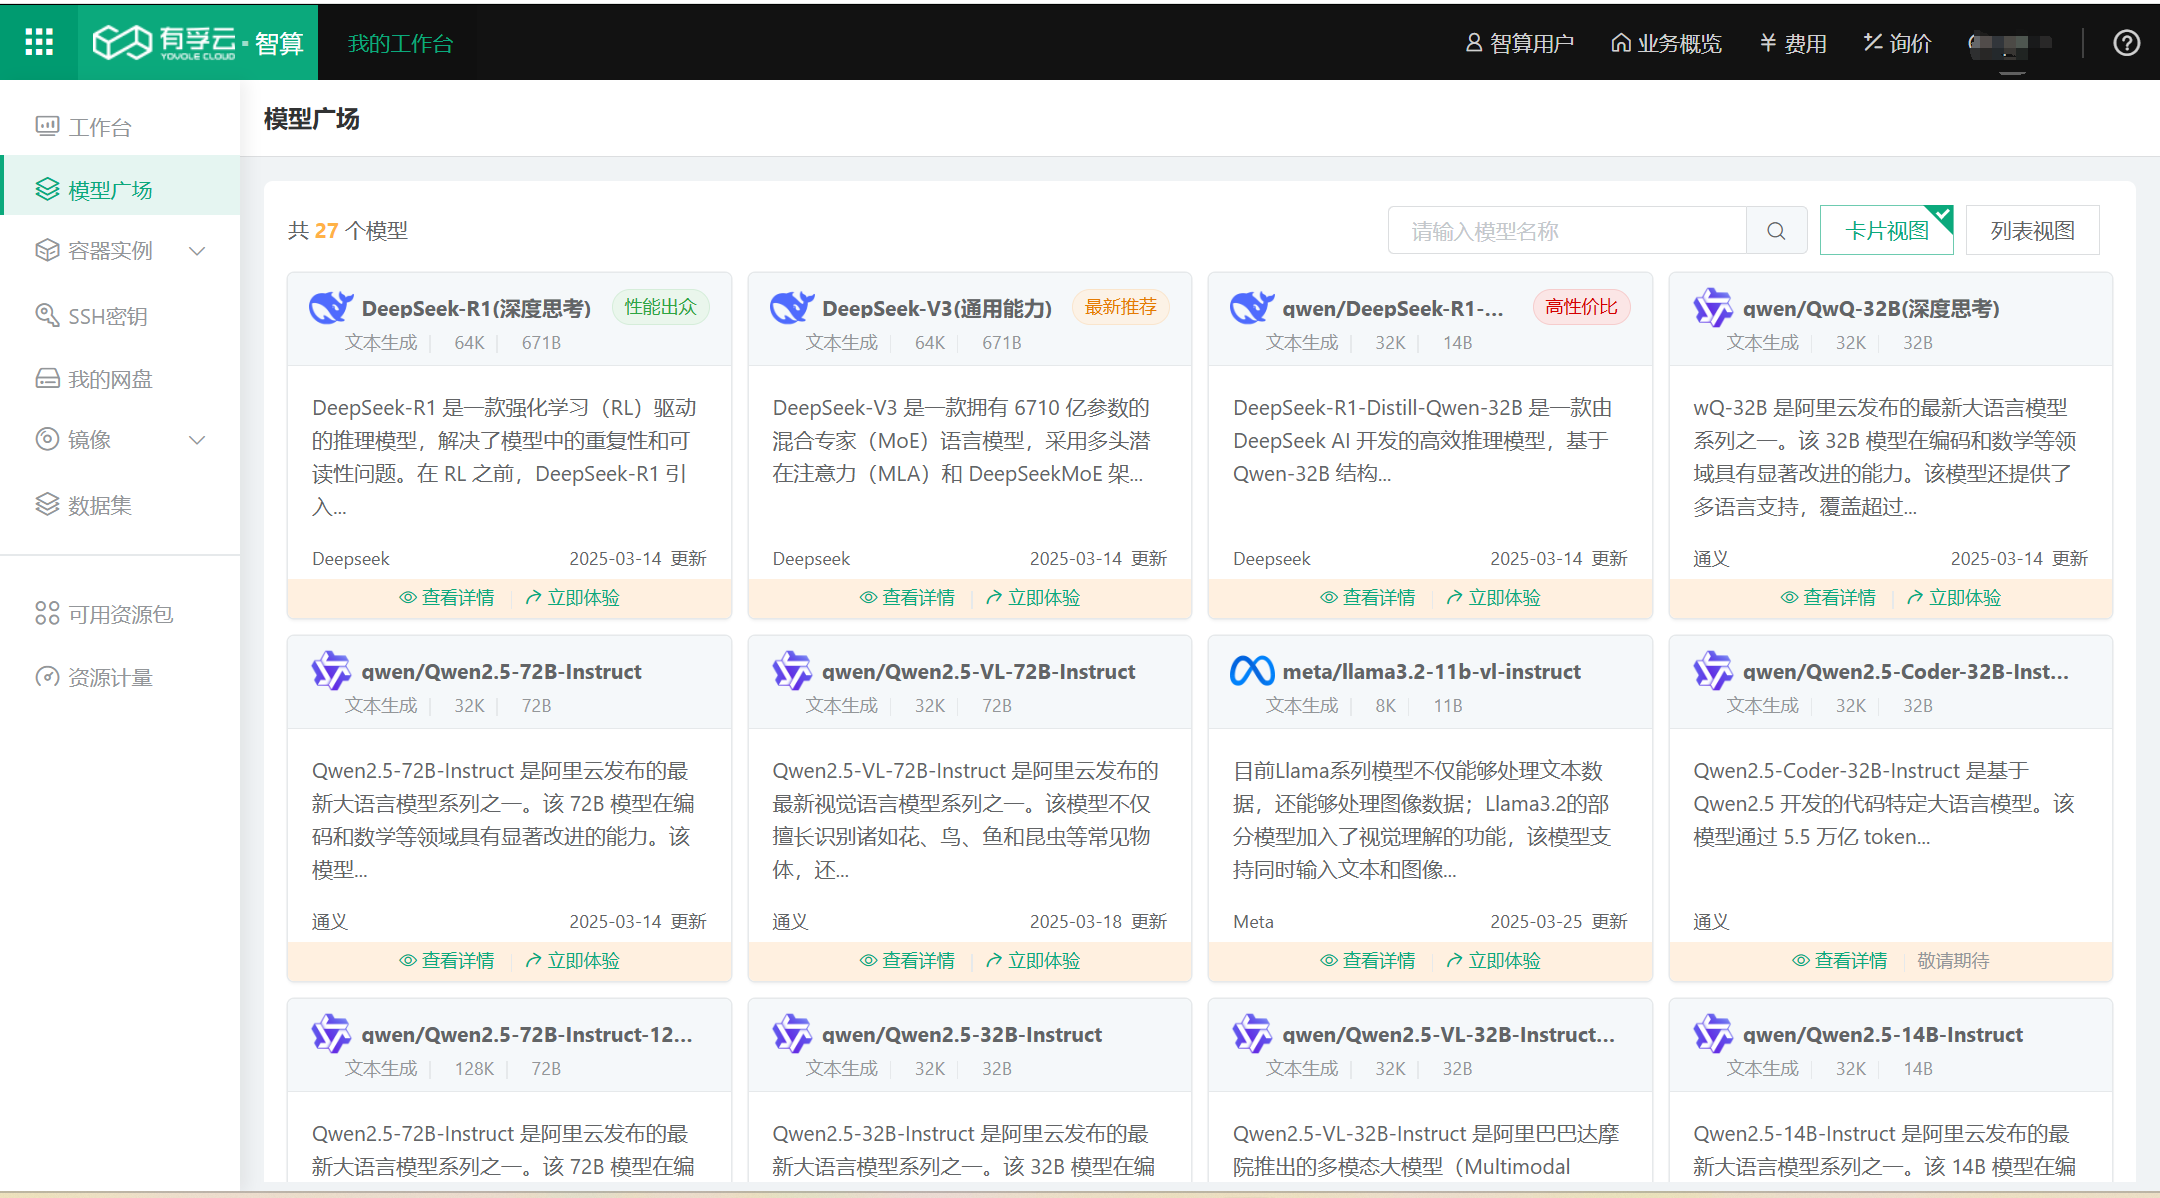This screenshot has height=1198, width=2160.
Task: Click Qwen2.5-VL-32B-Instruct Qwen logo icon
Action: pos(1252,1034)
